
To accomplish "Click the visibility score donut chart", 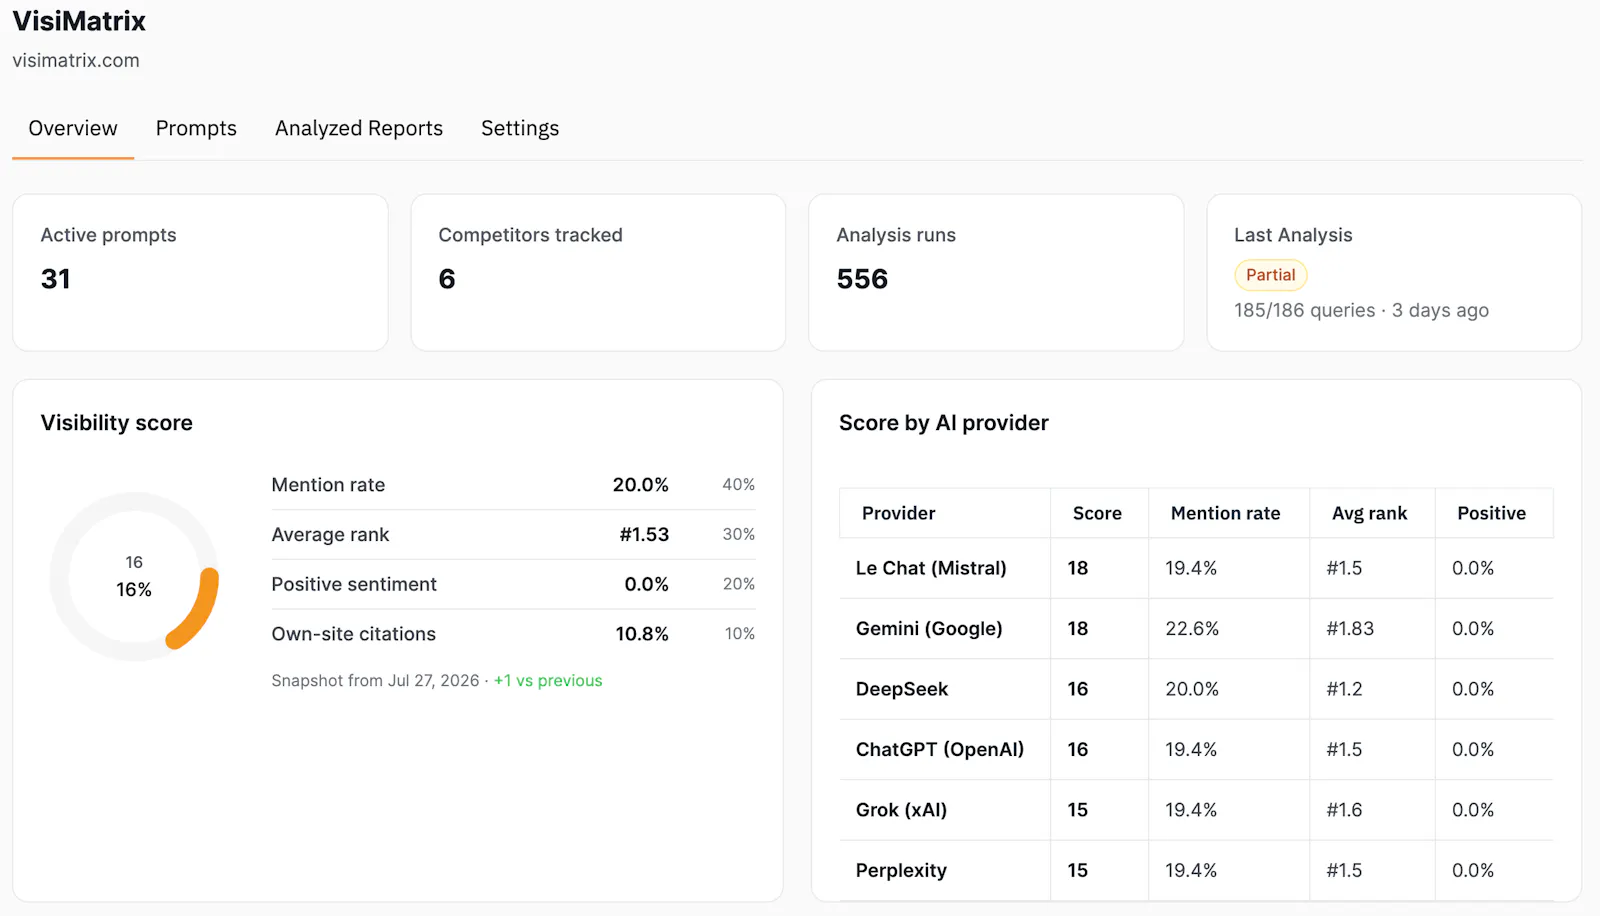I will tap(134, 576).
